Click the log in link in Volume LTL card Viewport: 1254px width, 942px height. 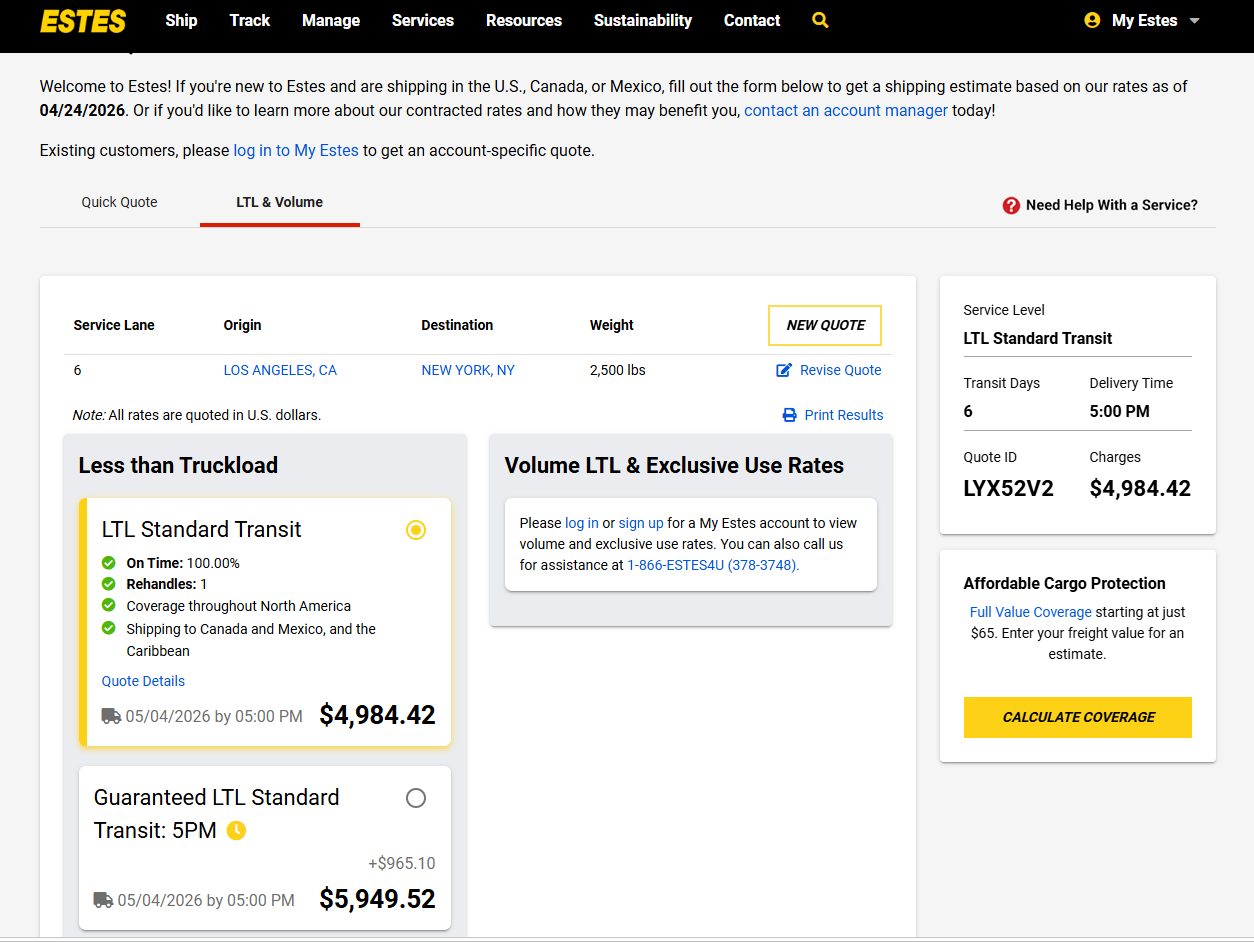click(582, 523)
